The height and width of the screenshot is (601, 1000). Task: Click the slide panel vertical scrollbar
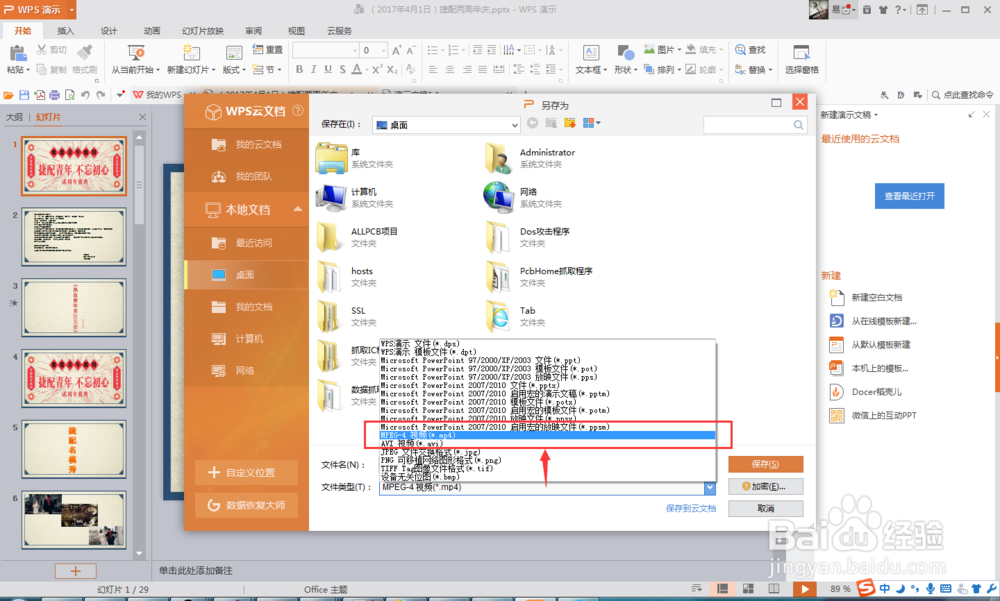point(139,345)
